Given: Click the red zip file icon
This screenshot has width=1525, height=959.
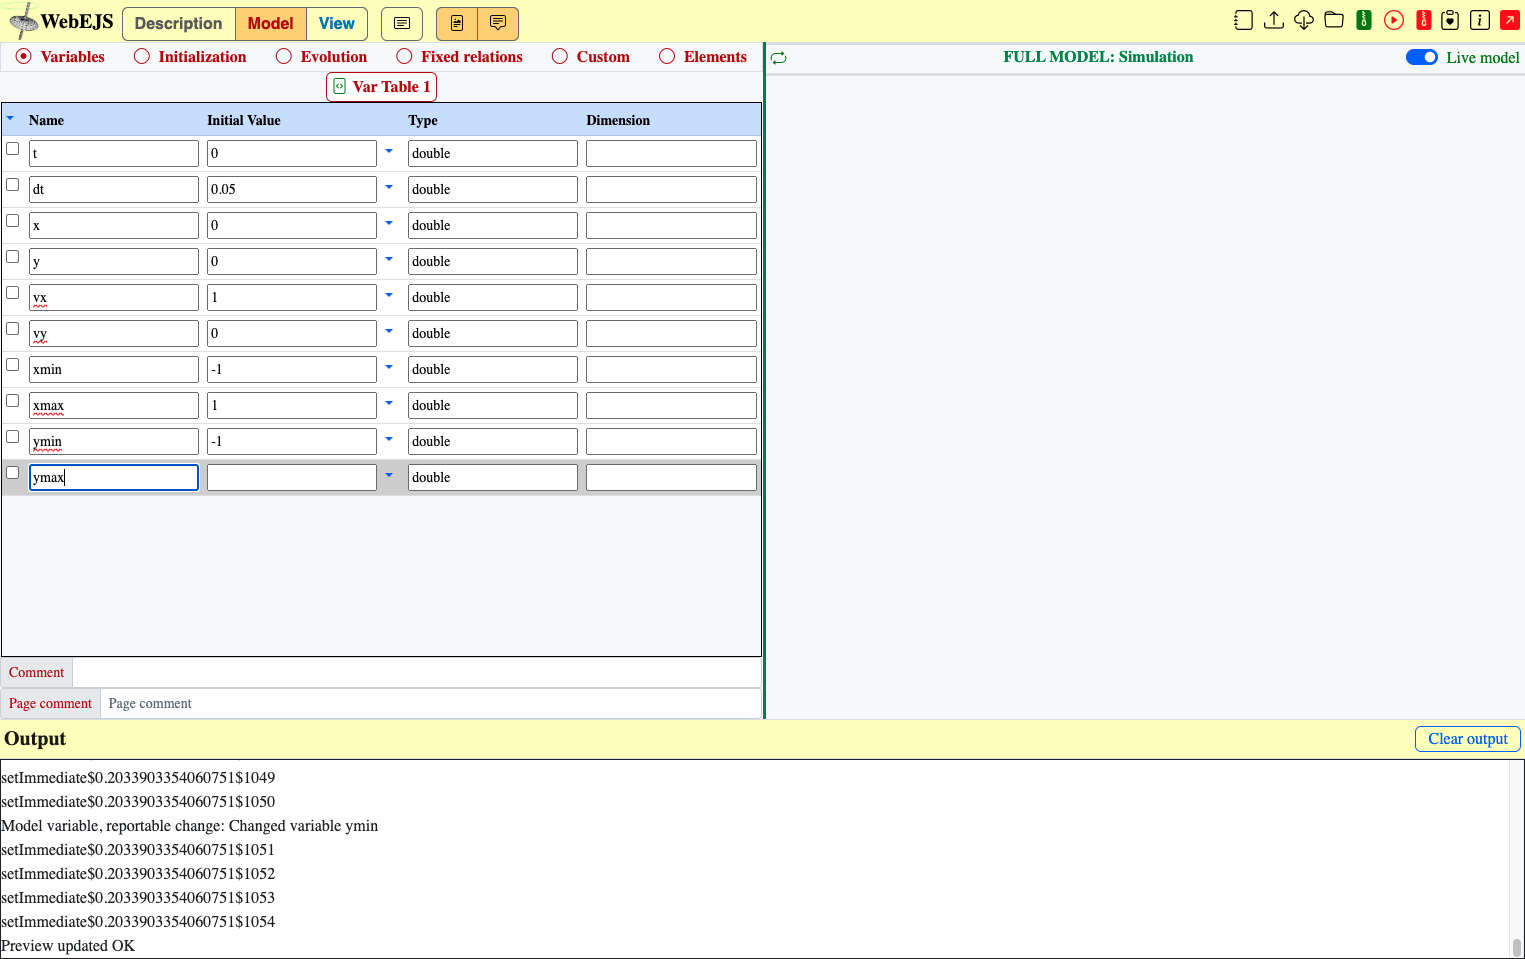Looking at the screenshot, I should (1424, 20).
